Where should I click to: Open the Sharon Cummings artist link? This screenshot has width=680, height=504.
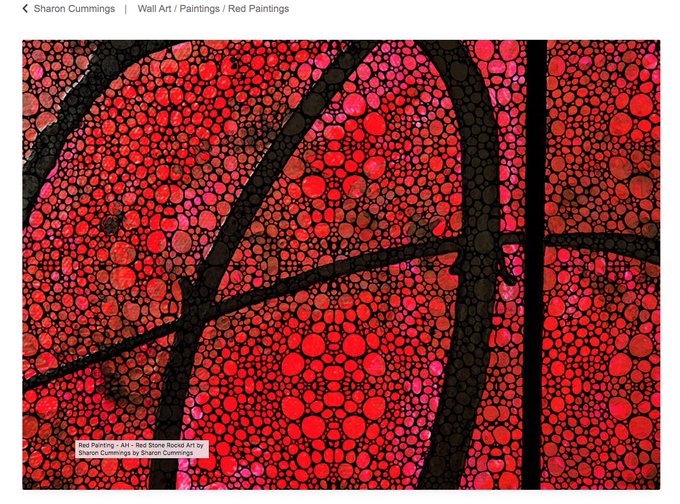point(74,9)
